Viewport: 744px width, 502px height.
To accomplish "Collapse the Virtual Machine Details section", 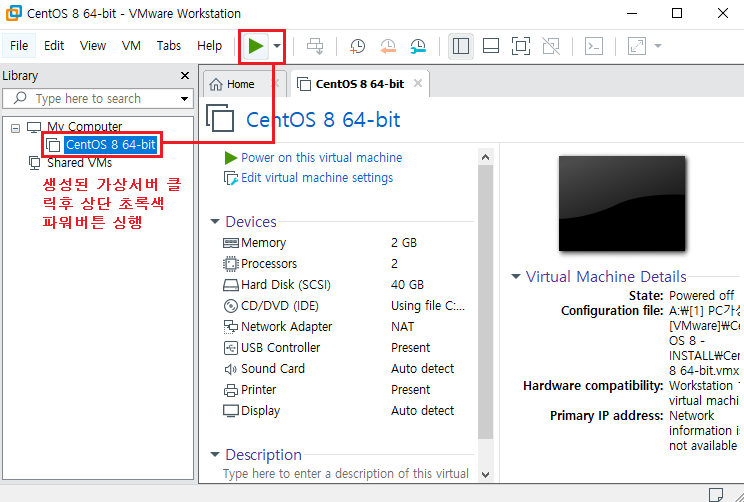I will [x=516, y=276].
